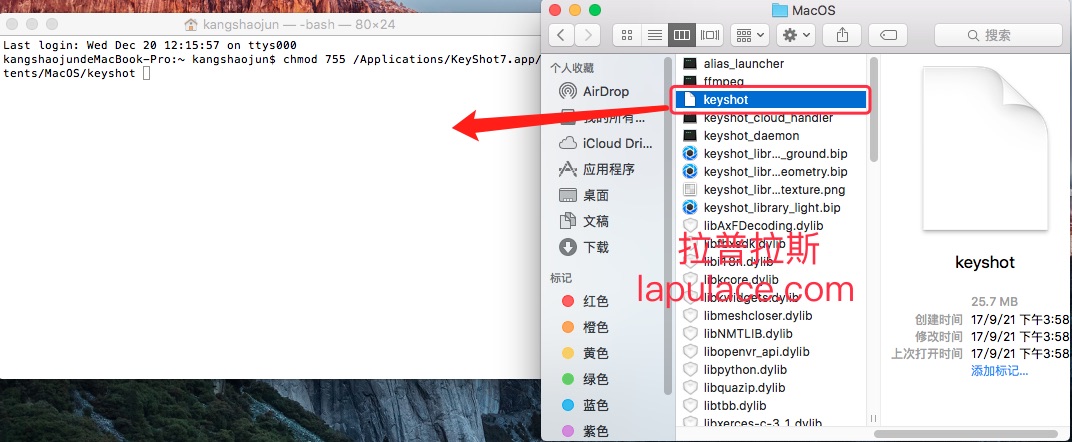Switch Finder to column view

[682, 35]
